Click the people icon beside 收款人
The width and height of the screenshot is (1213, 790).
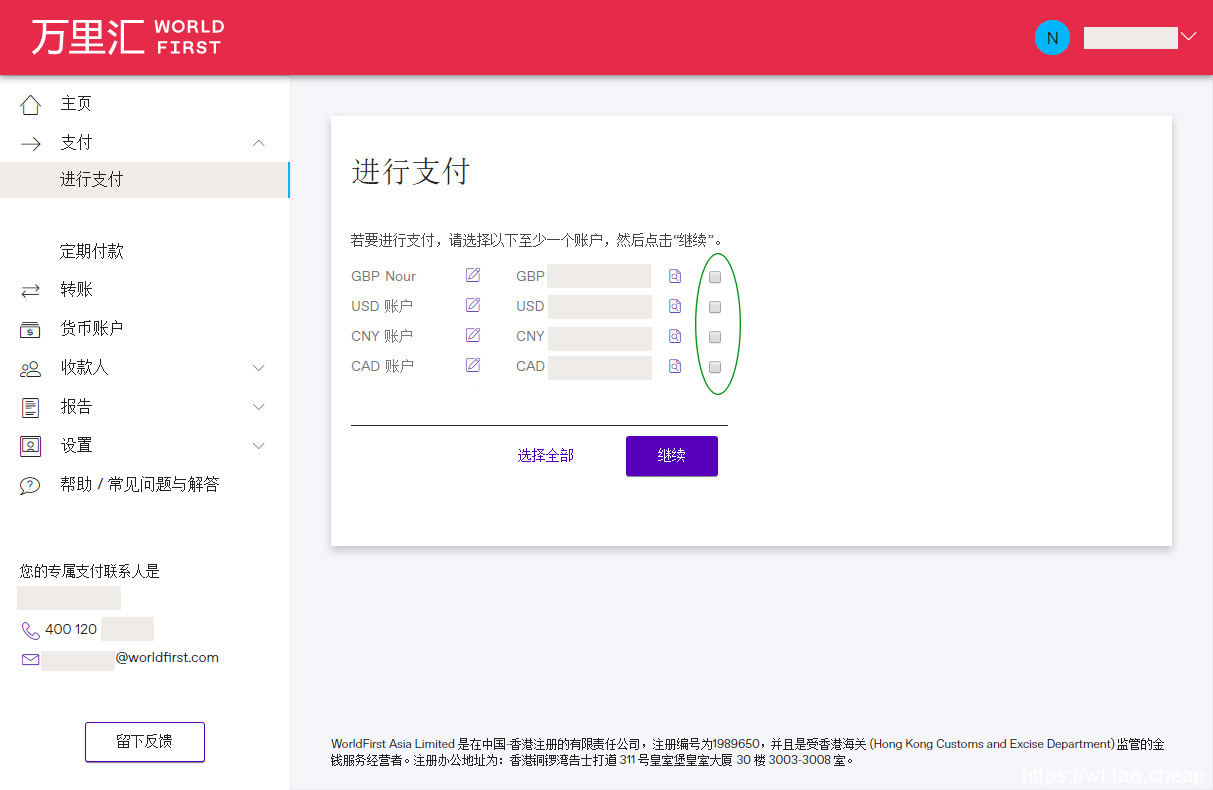31,369
